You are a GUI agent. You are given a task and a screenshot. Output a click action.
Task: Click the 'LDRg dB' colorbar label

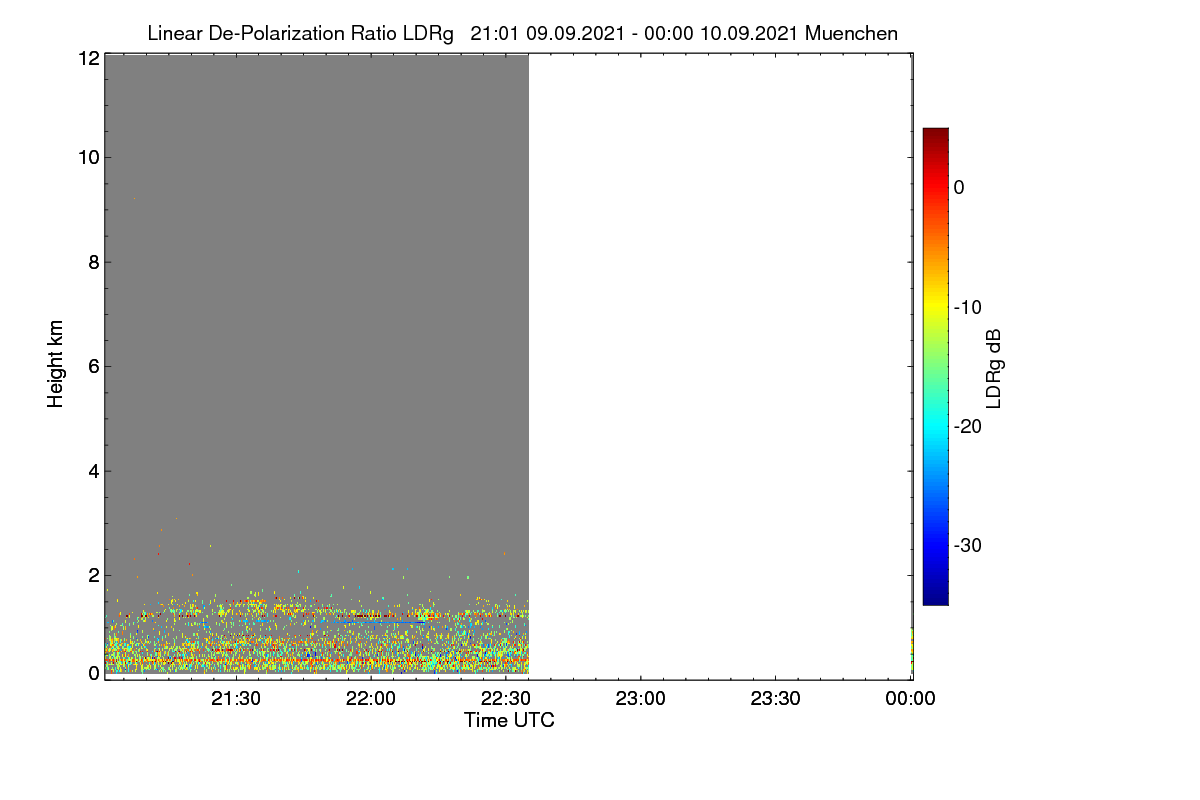pyautogui.click(x=994, y=367)
